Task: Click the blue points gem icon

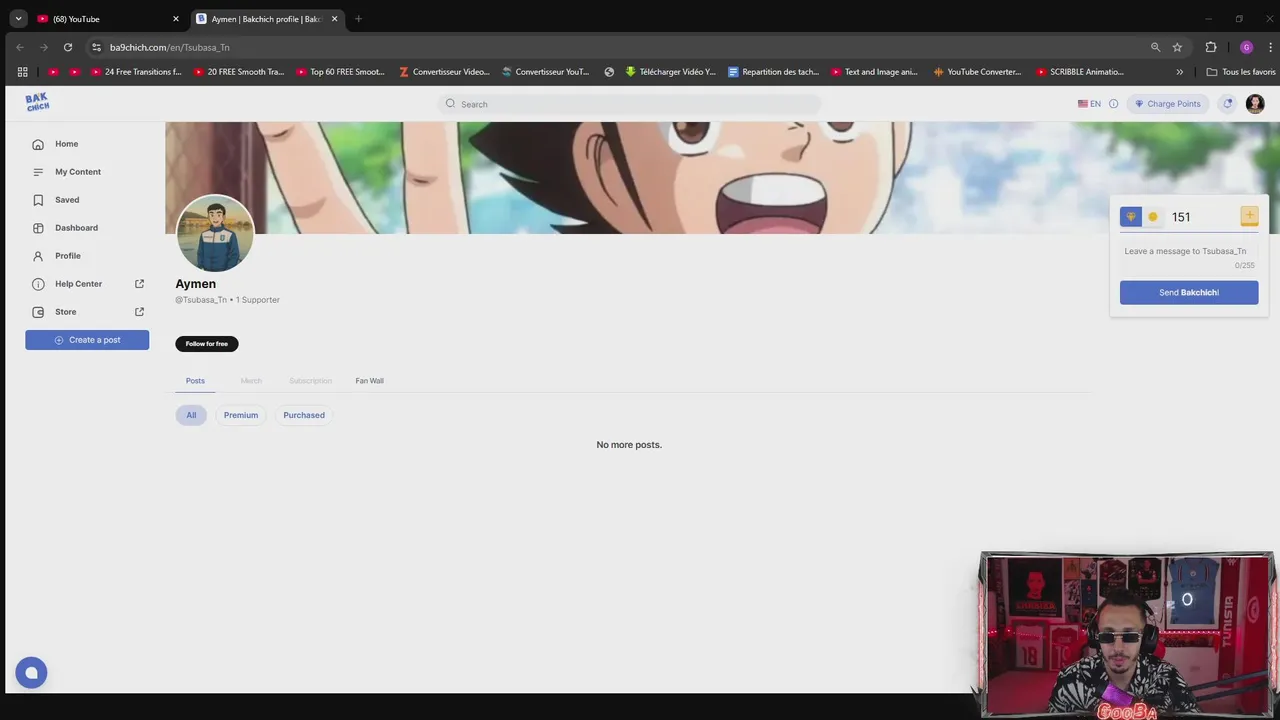Action: pyautogui.click(x=1131, y=217)
